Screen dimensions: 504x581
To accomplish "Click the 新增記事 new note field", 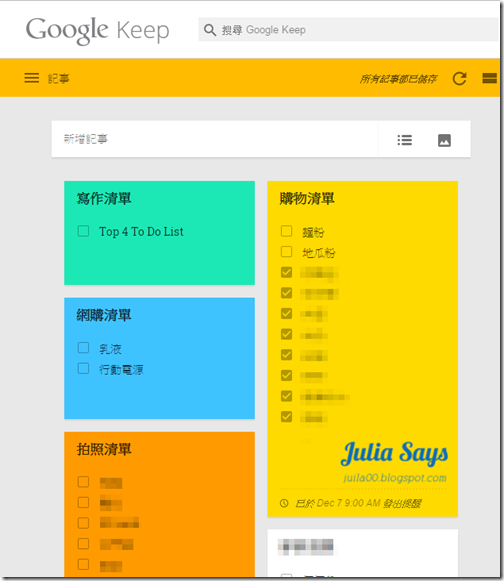I will tap(215, 139).
